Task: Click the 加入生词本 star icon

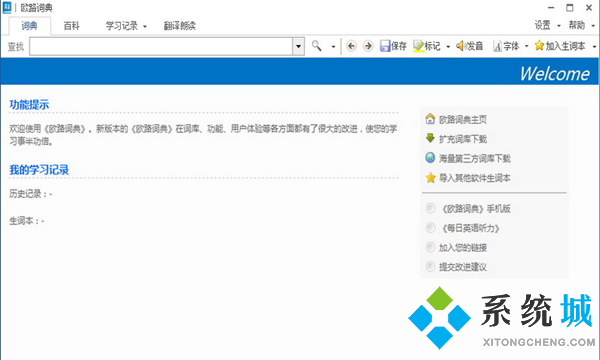Action: tap(539, 46)
